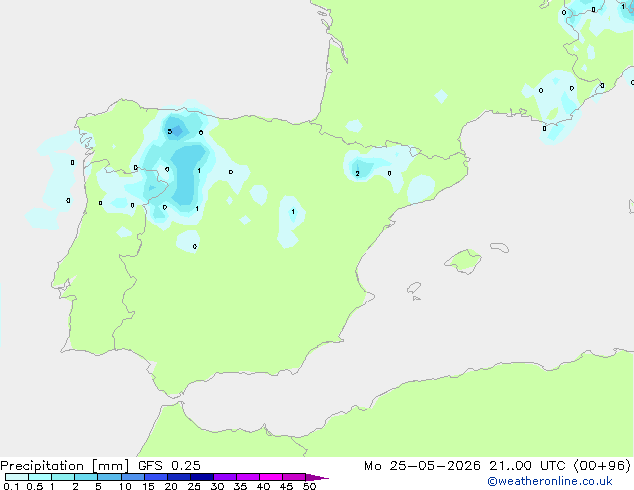The height and width of the screenshot is (490, 634).
Task: Click the forecast offset '(00+96)'
Action: (602, 466)
